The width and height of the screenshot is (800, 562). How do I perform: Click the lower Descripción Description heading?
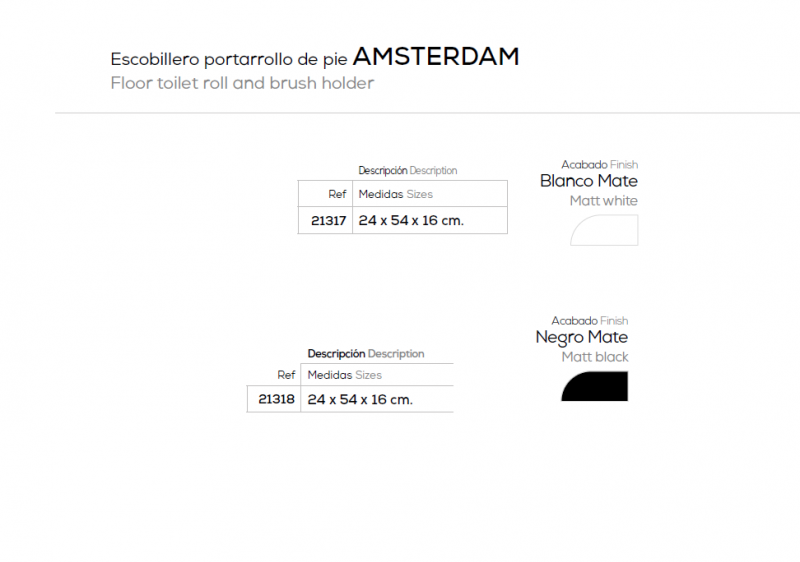(x=366, y=353)
